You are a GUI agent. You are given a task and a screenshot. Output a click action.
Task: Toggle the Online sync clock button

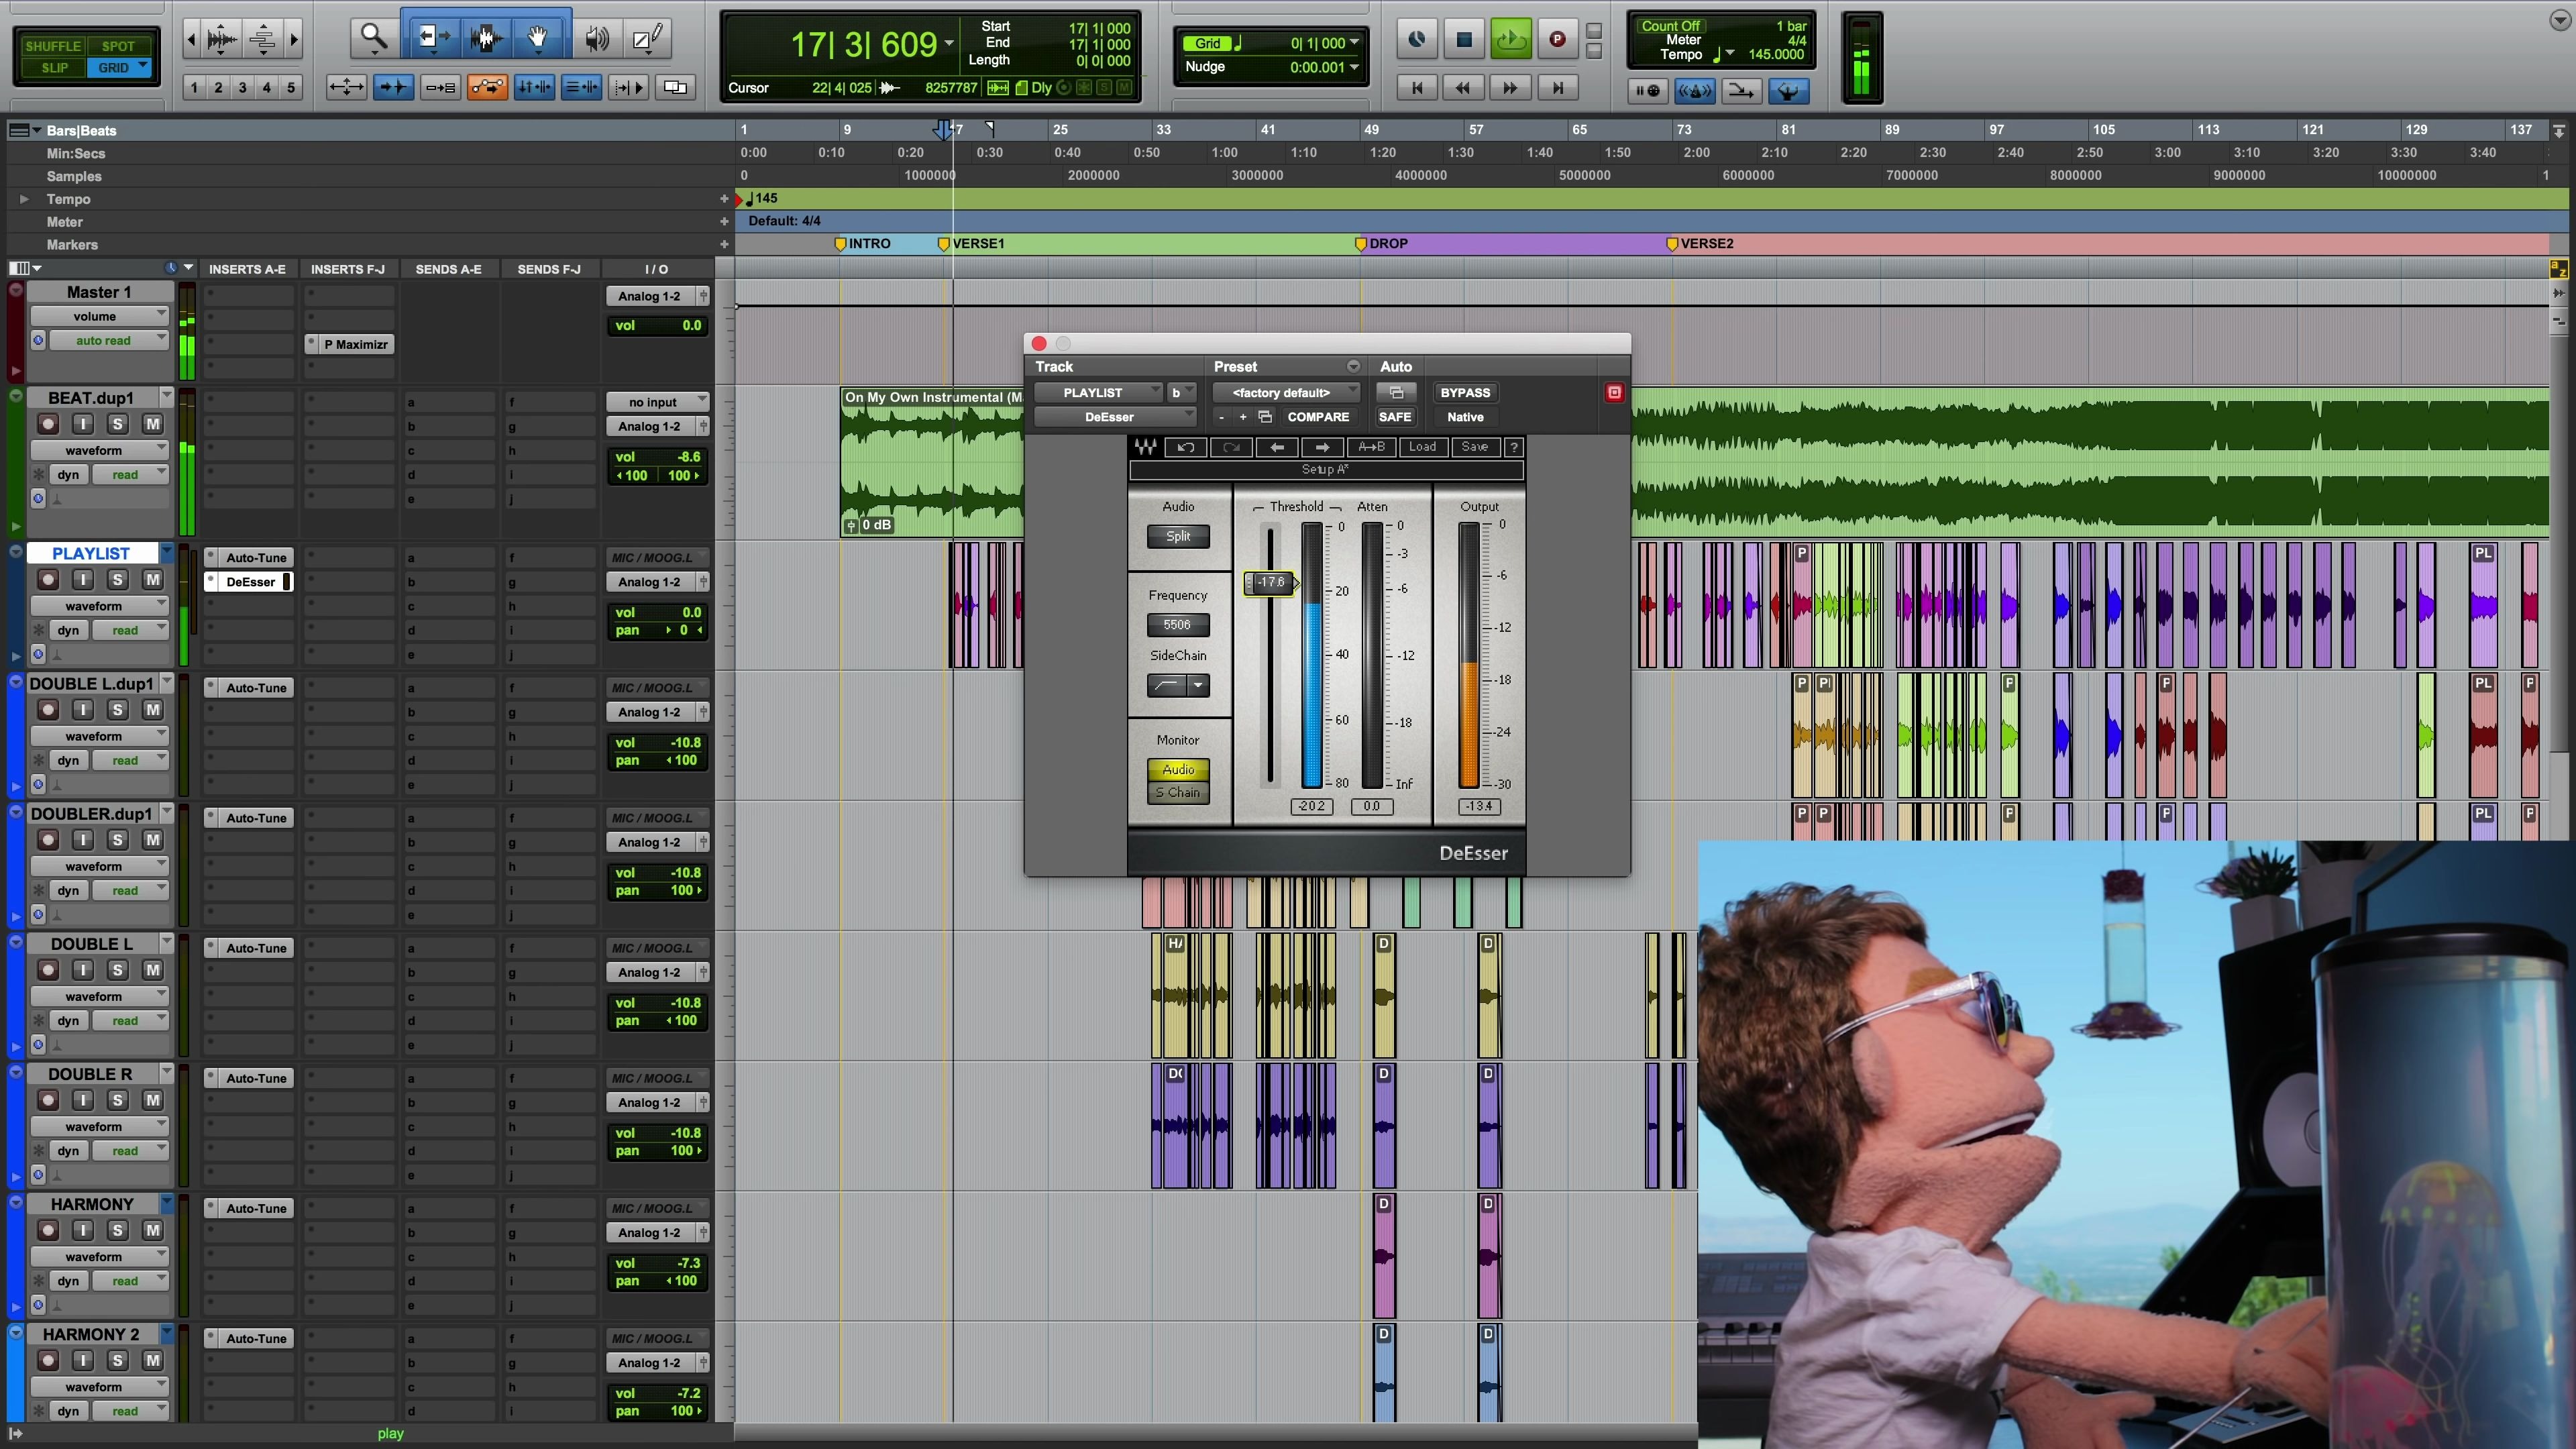pyautogui.click(x=1416, y=39)
